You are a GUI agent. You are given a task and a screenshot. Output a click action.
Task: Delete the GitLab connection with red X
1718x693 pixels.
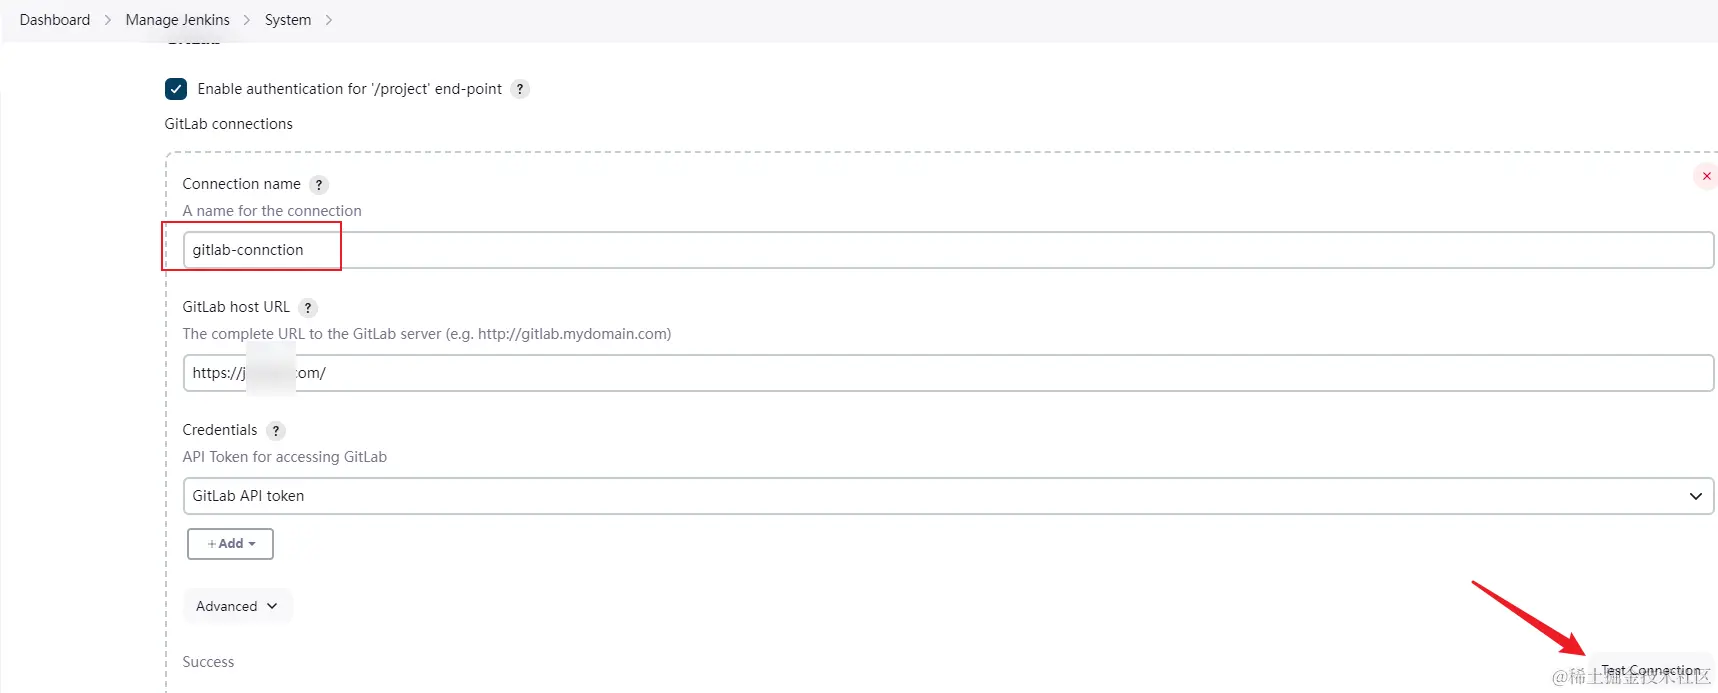1706,176
